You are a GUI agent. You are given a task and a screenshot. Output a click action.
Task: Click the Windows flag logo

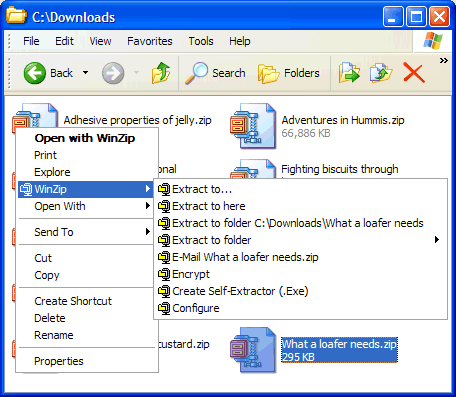(x=433, y=41)
